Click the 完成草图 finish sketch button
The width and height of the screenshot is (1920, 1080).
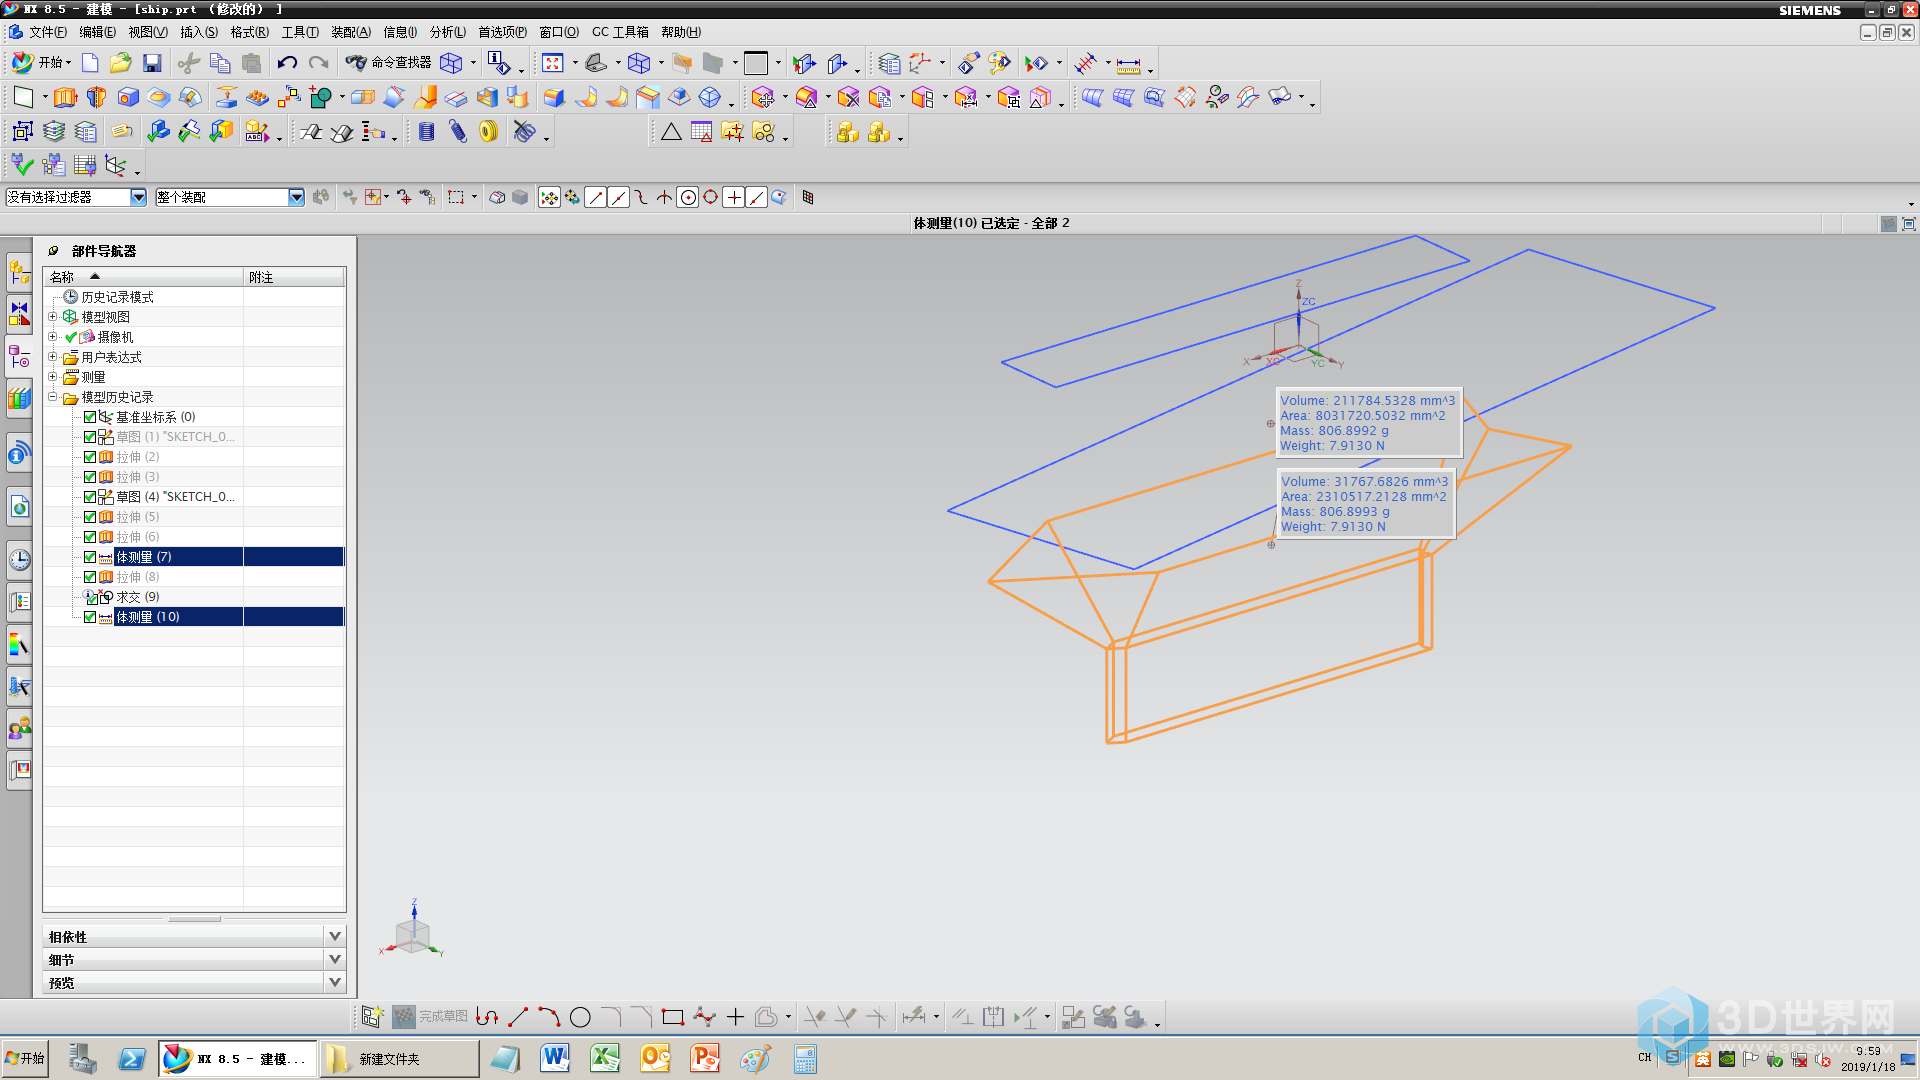[430, 1017]
